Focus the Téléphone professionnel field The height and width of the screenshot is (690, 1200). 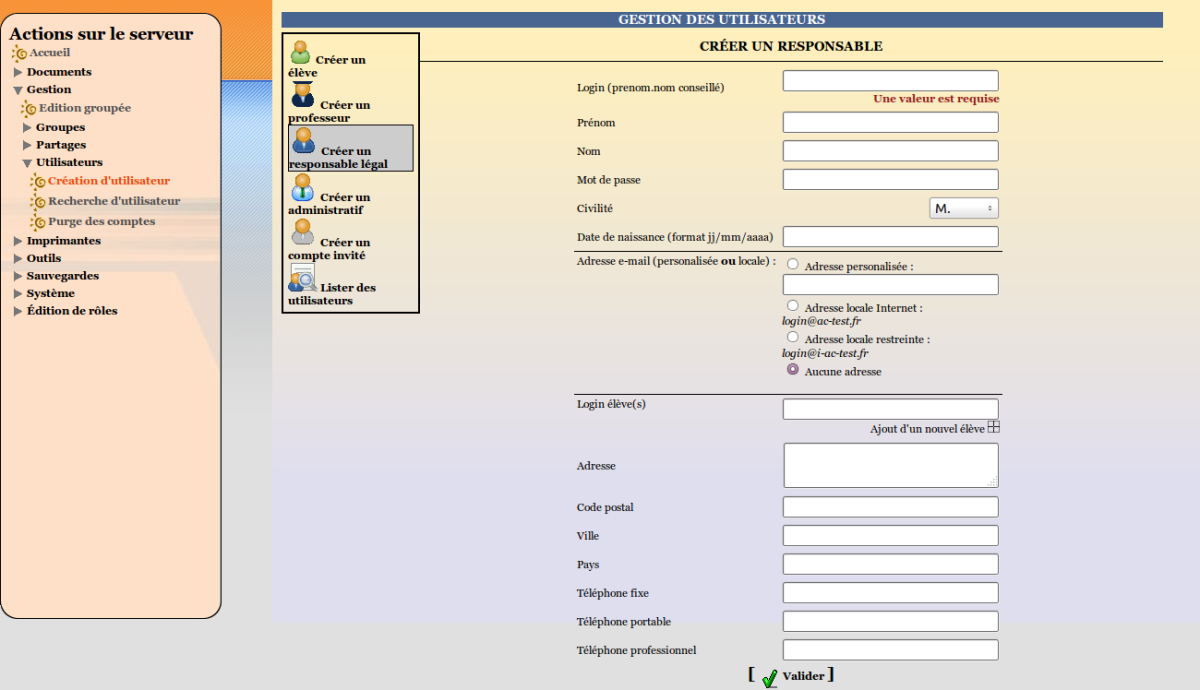point(891,650)
